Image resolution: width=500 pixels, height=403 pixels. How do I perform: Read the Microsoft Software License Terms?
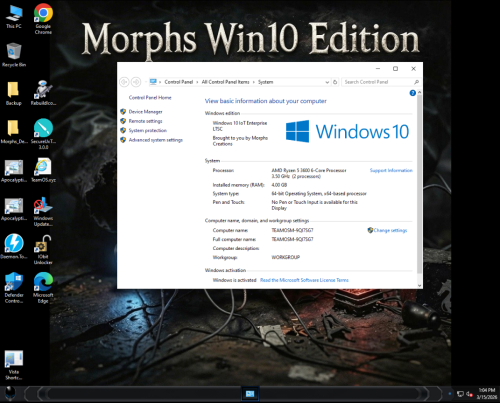tap(304, 280)
